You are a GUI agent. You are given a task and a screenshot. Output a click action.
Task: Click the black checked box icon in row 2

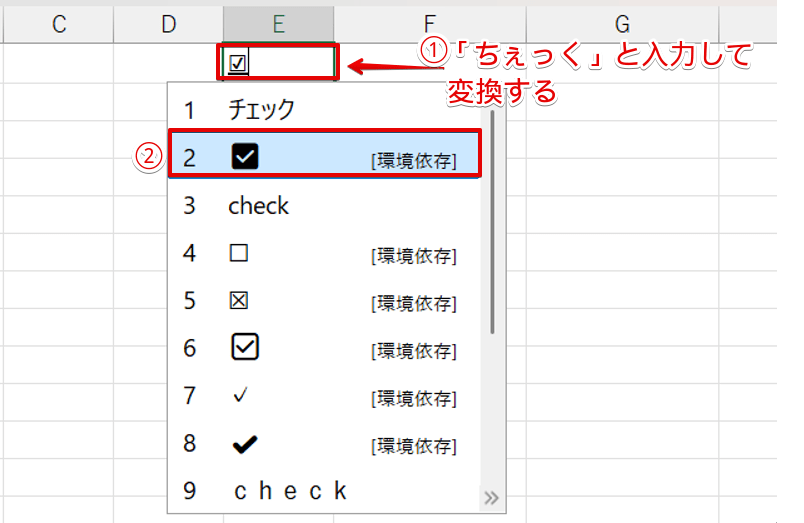(x=245, y=156)
